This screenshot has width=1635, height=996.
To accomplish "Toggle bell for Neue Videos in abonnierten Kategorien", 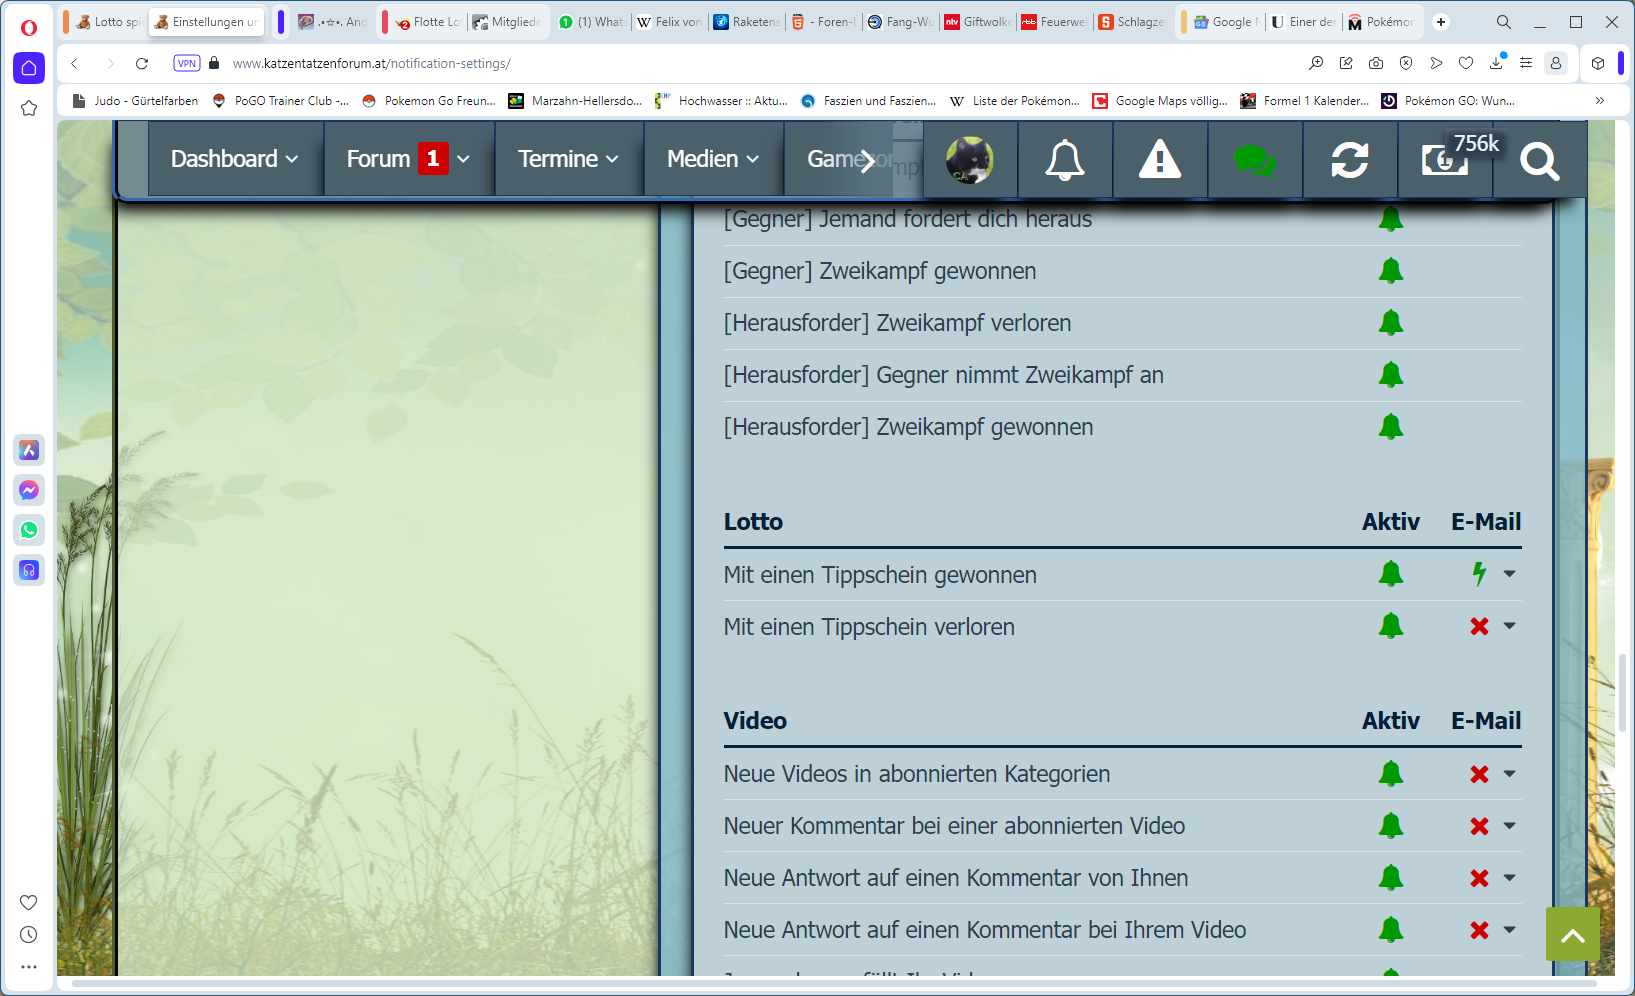I will pos(1390,774).
